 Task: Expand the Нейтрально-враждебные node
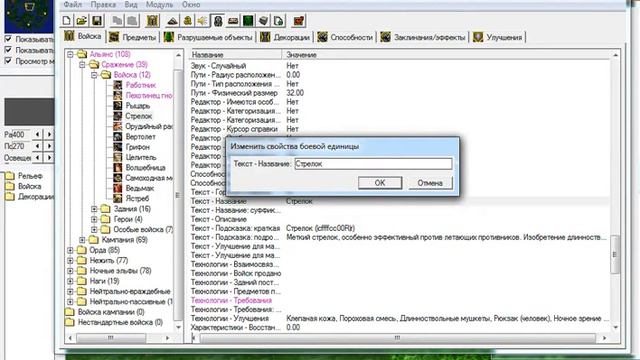(x=70, y=291)
